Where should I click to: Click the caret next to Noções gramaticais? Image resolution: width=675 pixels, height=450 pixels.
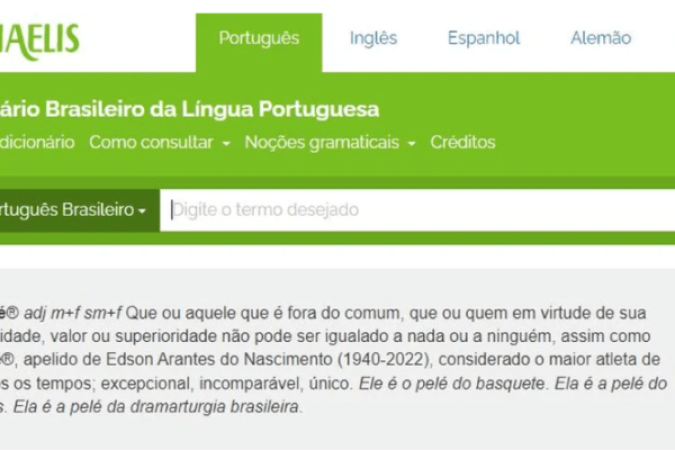point(411,143)
